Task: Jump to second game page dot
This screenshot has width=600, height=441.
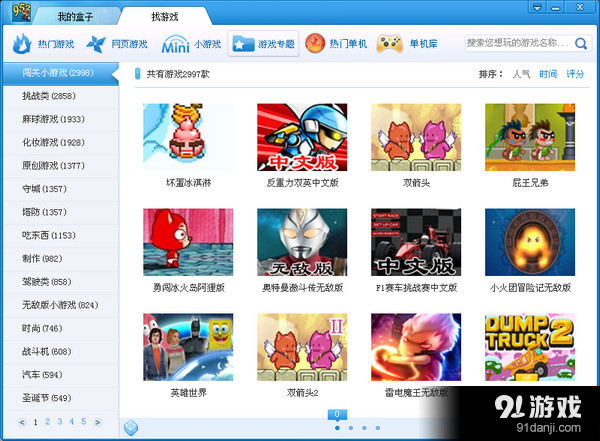Action: [x=351, y=428]
